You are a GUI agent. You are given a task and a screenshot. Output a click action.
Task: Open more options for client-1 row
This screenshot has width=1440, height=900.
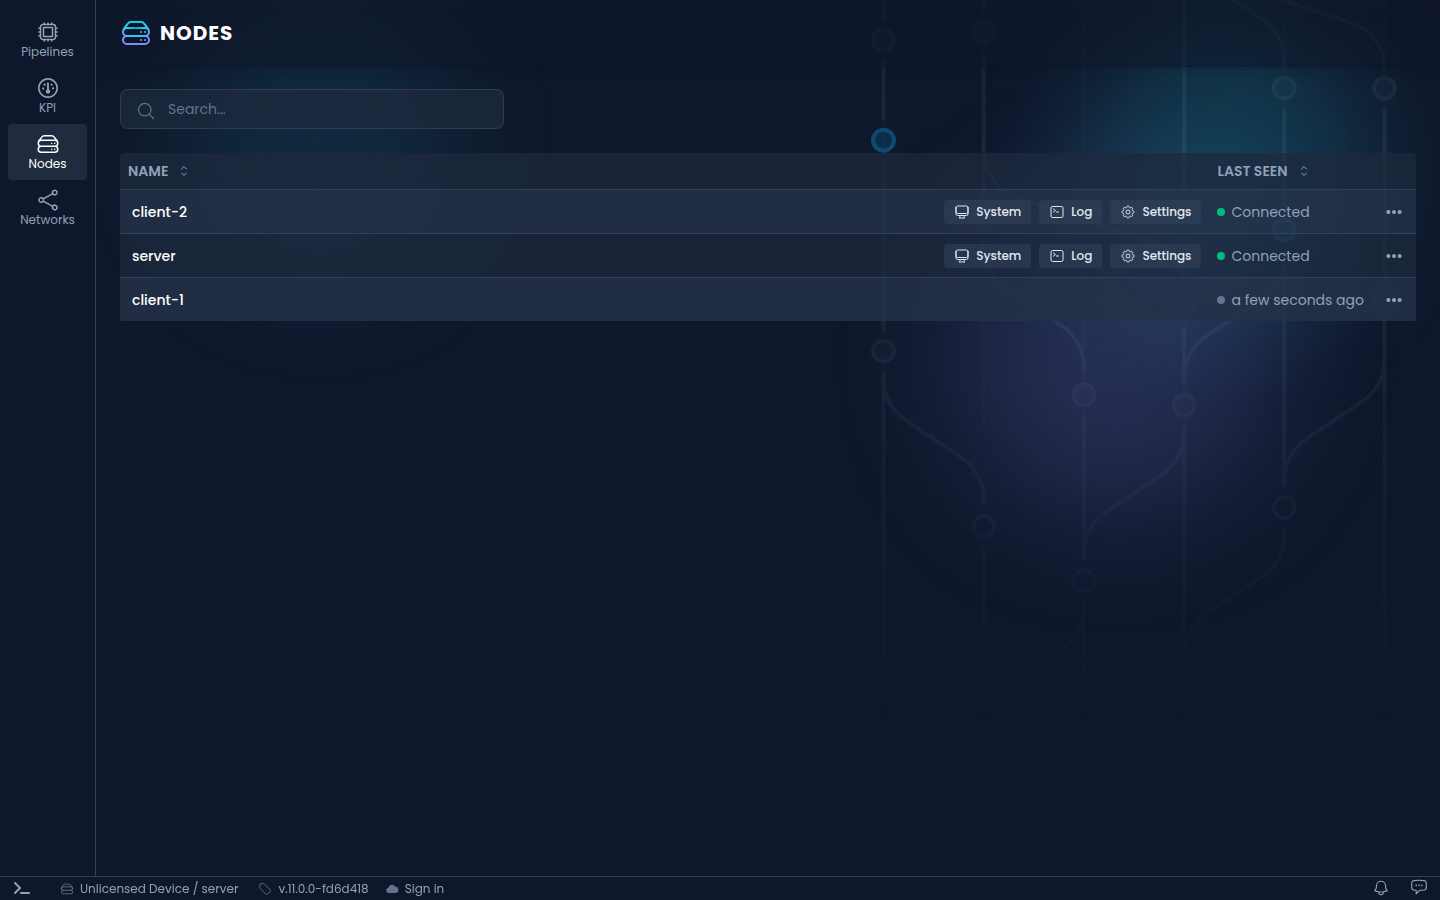click(1394, 300)
